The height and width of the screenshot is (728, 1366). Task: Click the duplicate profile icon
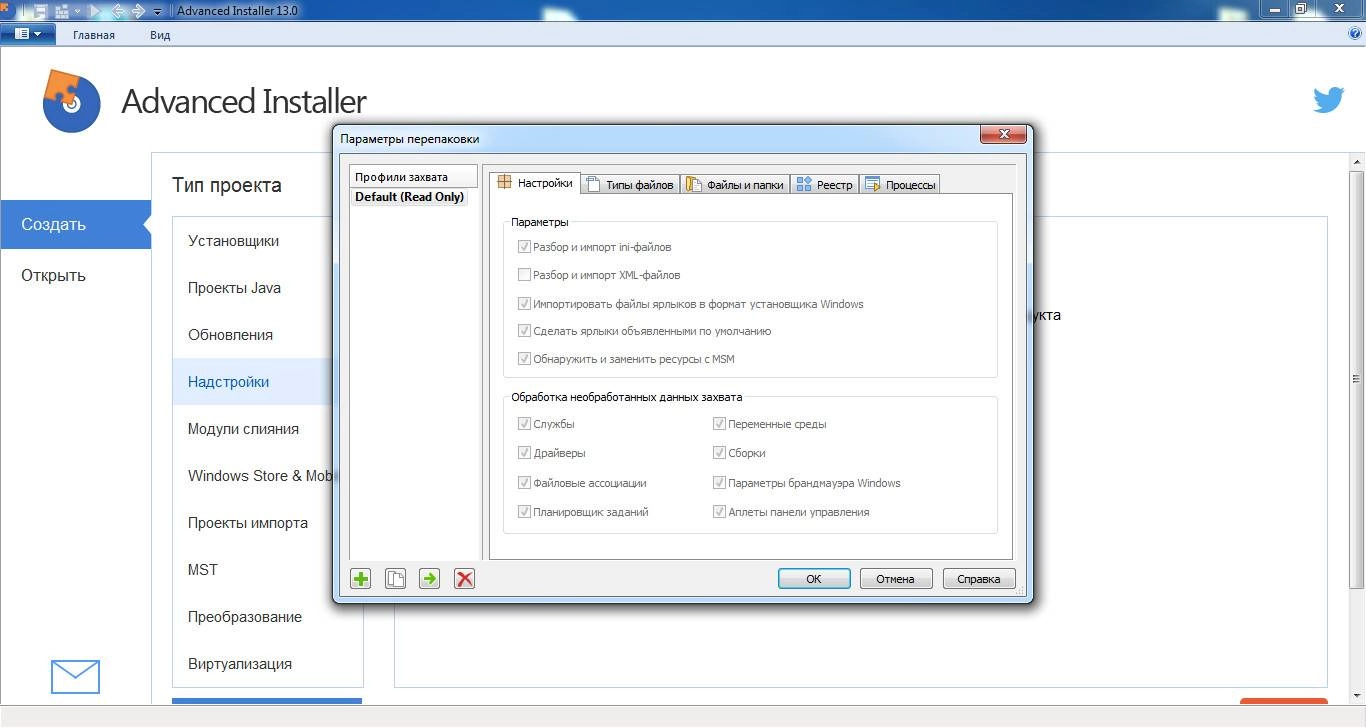[x=395, y=578]
